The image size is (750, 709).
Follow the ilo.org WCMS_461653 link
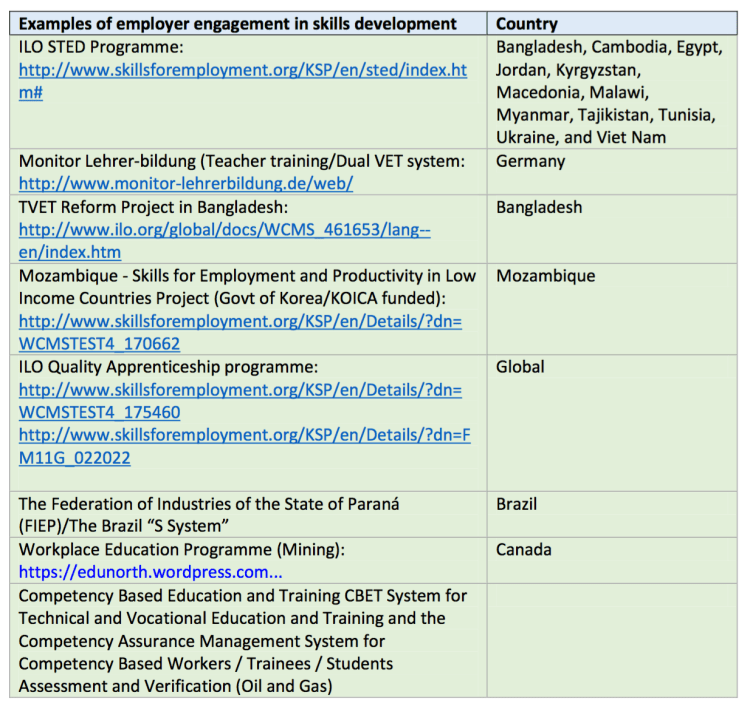224,230
